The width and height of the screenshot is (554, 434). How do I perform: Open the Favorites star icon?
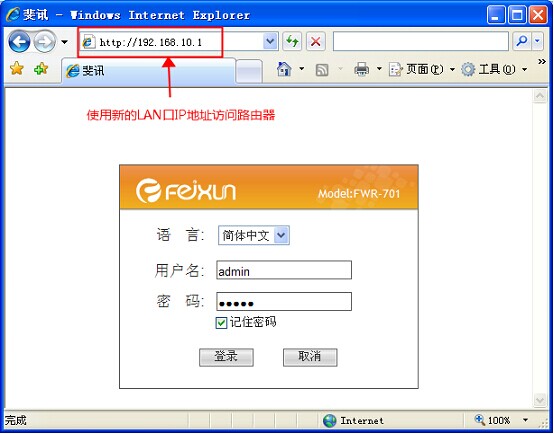click(17, 68)
